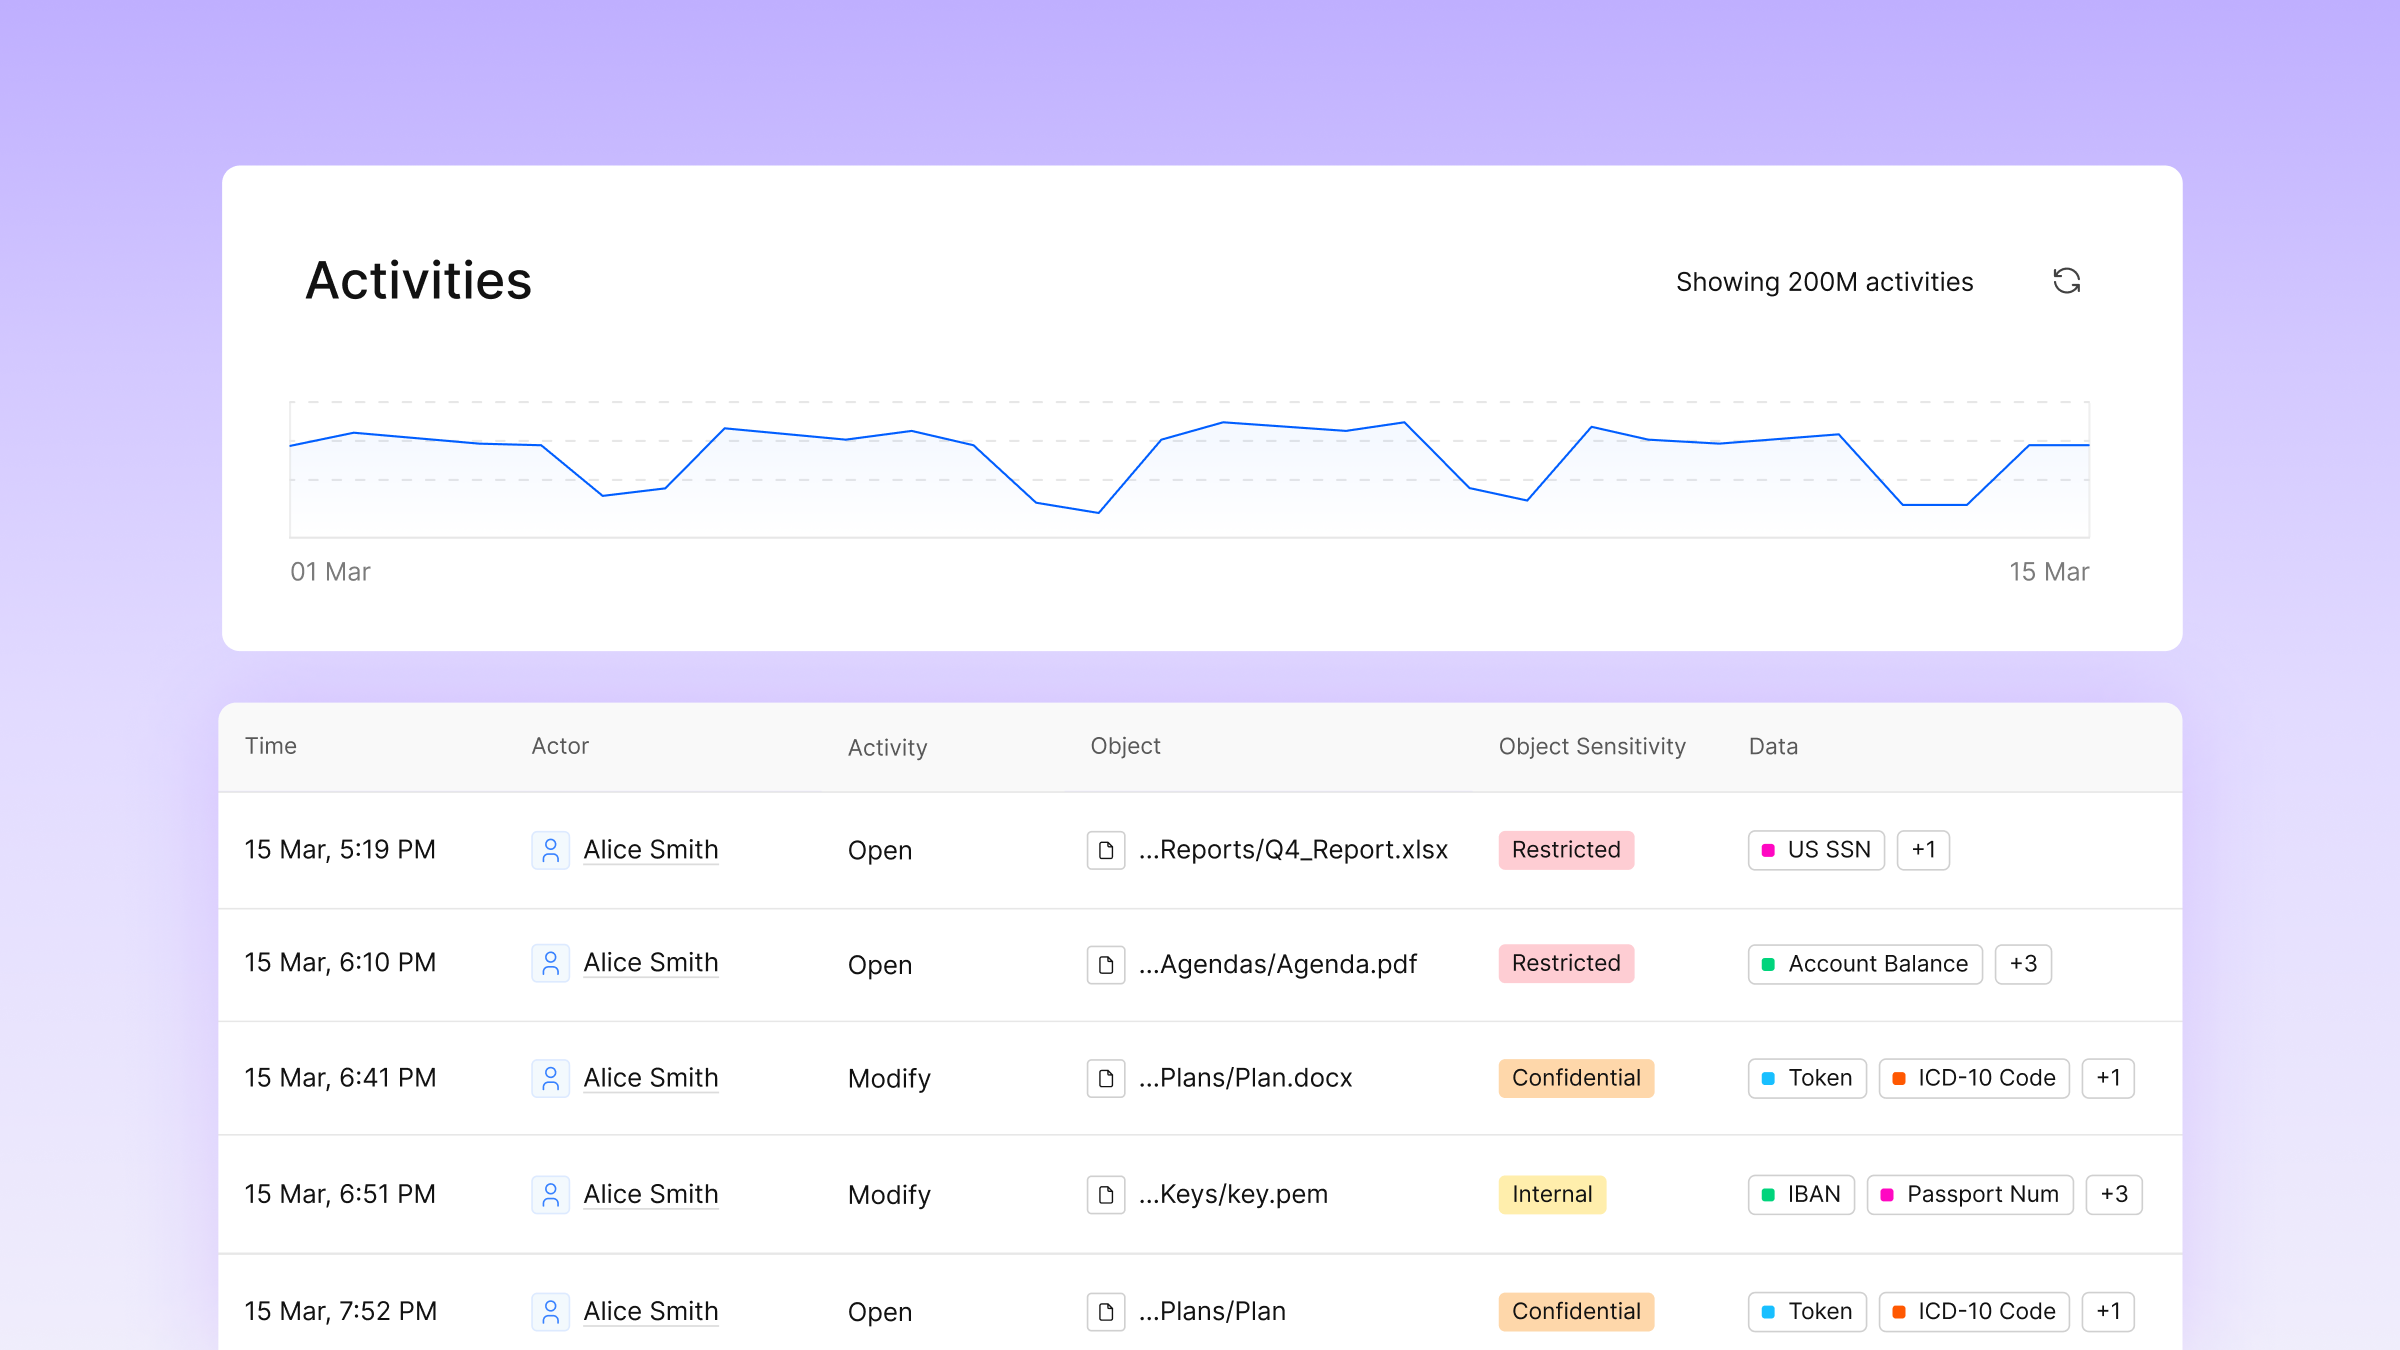Sort by Object Sensitivity column header
The height and width of the screenshot is (1350, 2400).
pyautogui.click(x=1592, y=746)
